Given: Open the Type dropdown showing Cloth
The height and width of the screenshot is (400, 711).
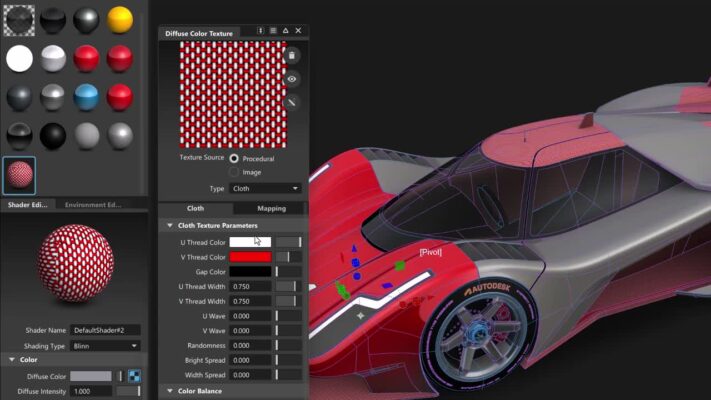Looking at the screenshot, I should 265,188.
